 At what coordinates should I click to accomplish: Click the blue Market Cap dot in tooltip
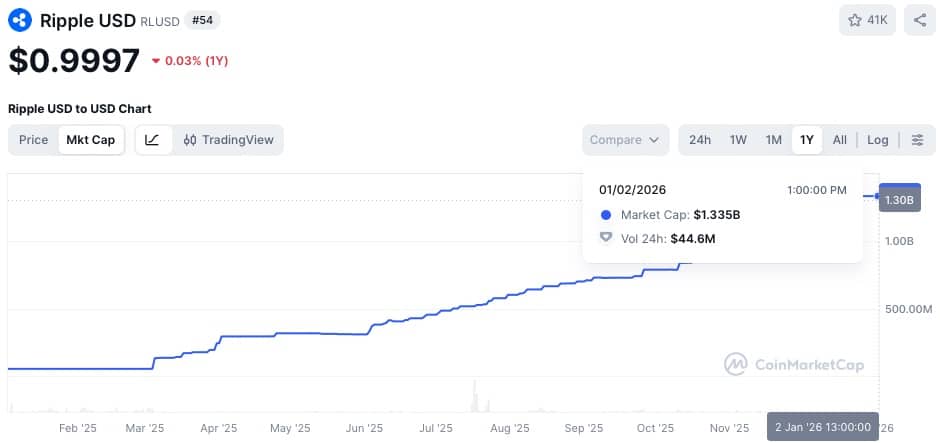pyautogui.click(x=605, y=215)
